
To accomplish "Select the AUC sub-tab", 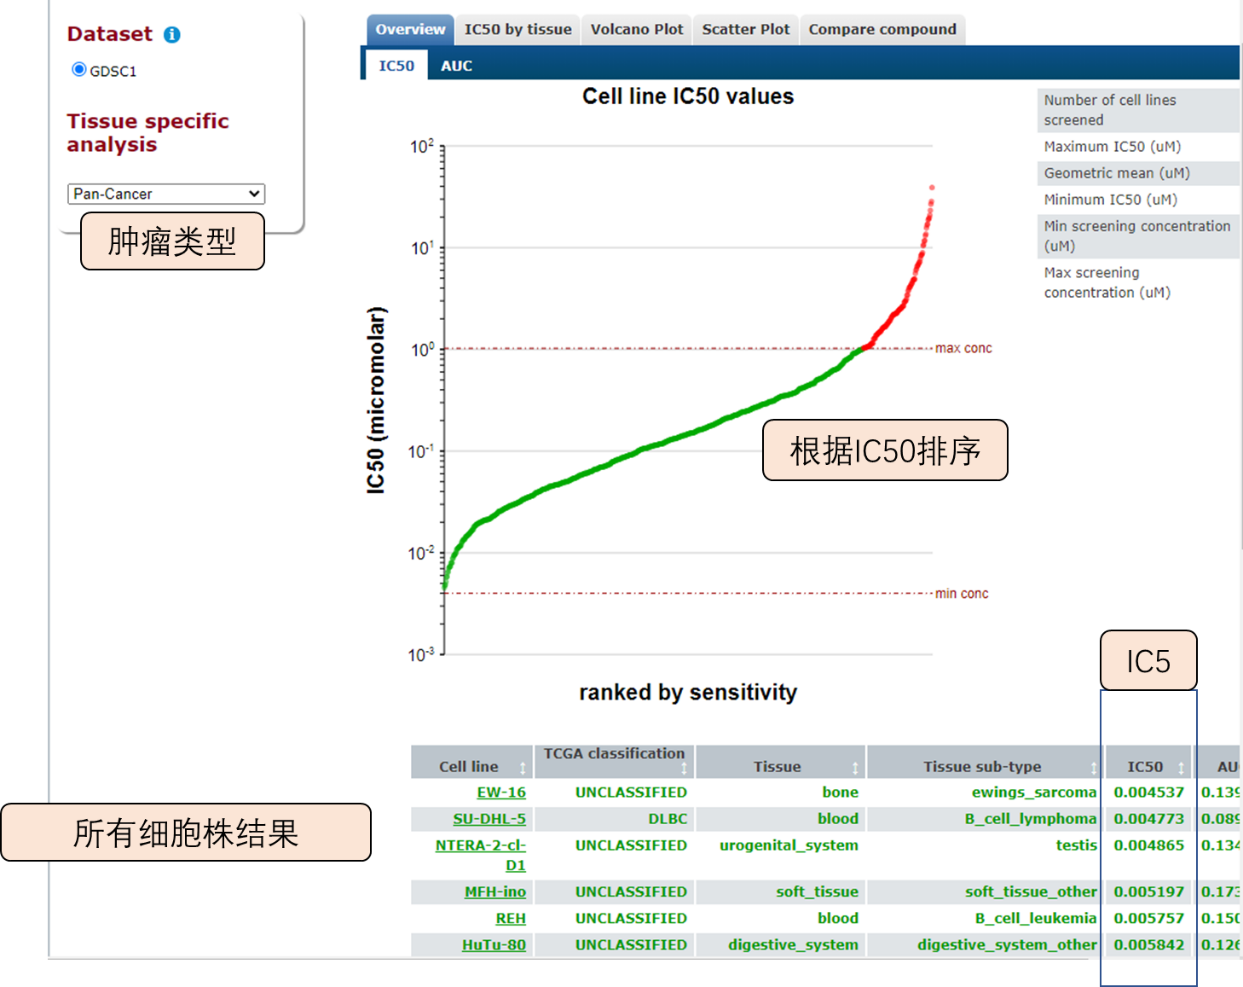I will [x=457, y=65].
